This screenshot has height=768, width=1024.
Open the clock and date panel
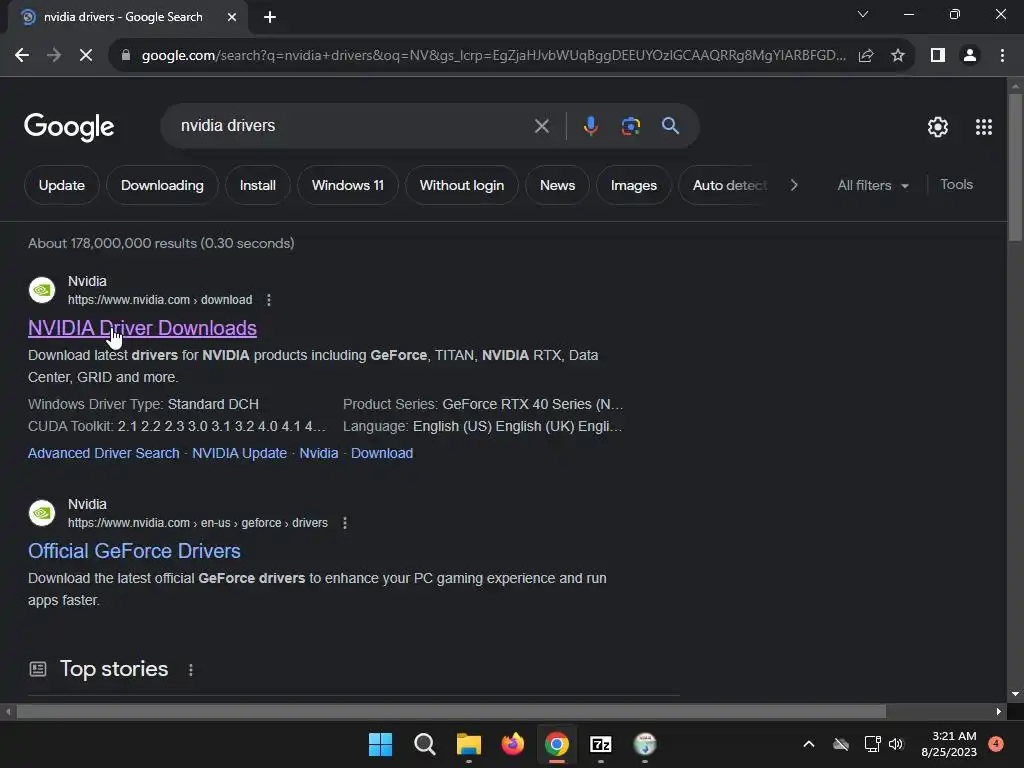tap(949, 744)
